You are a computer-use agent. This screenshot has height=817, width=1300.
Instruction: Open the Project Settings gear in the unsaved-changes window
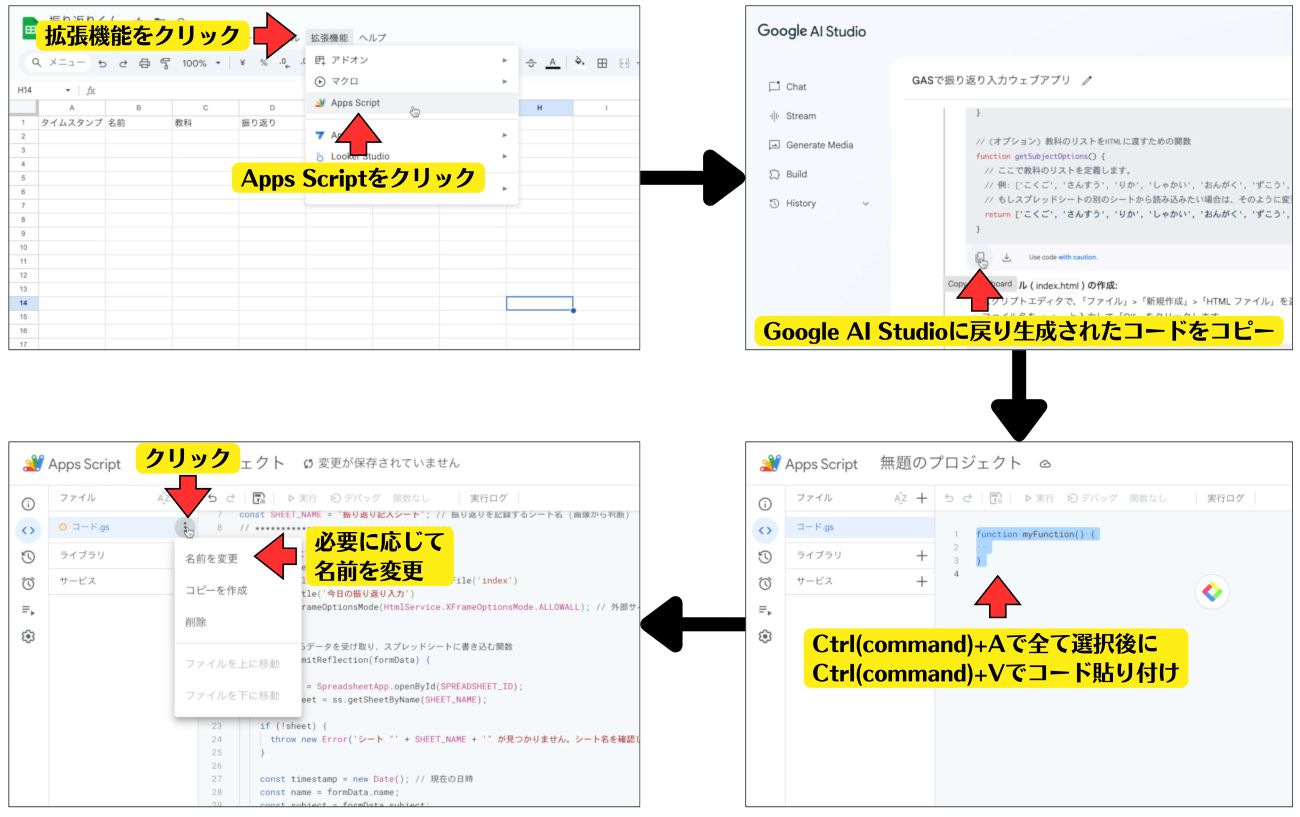pos(28,636)
